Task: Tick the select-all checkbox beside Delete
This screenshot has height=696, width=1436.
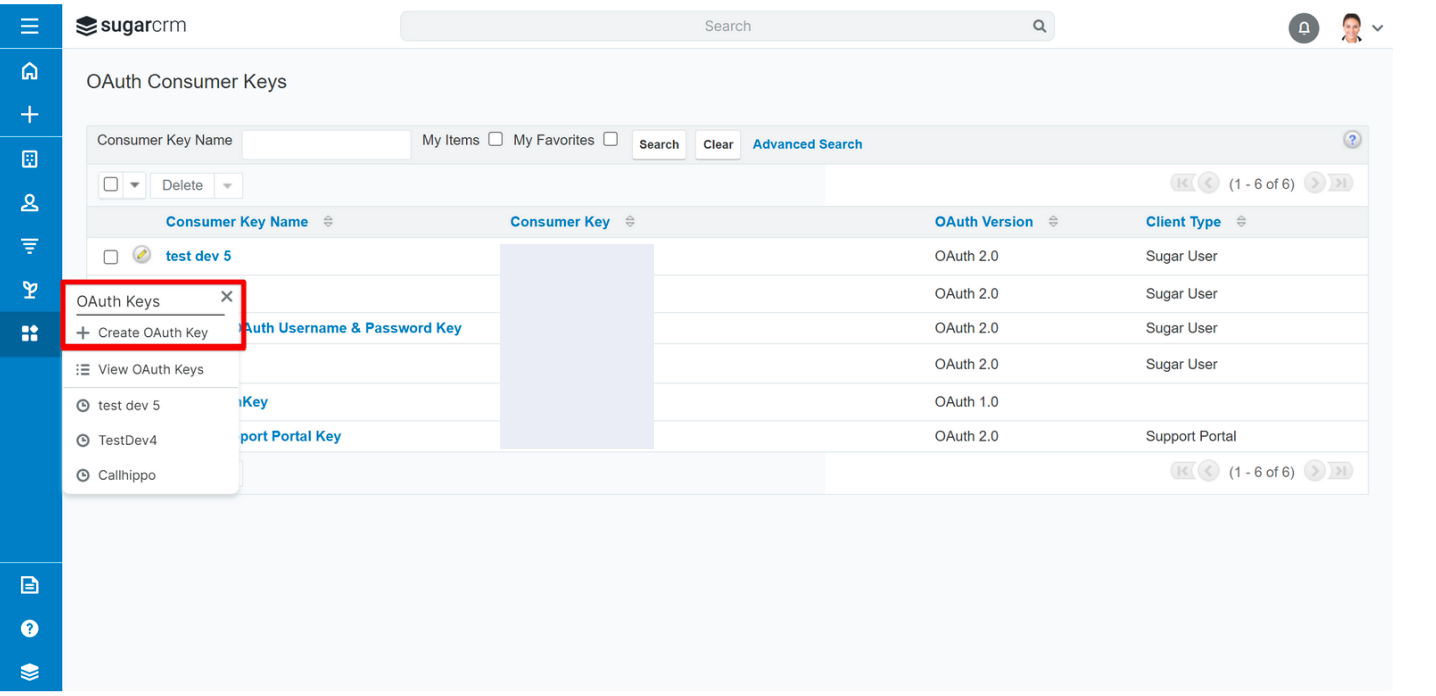Action: pos(111,184)
